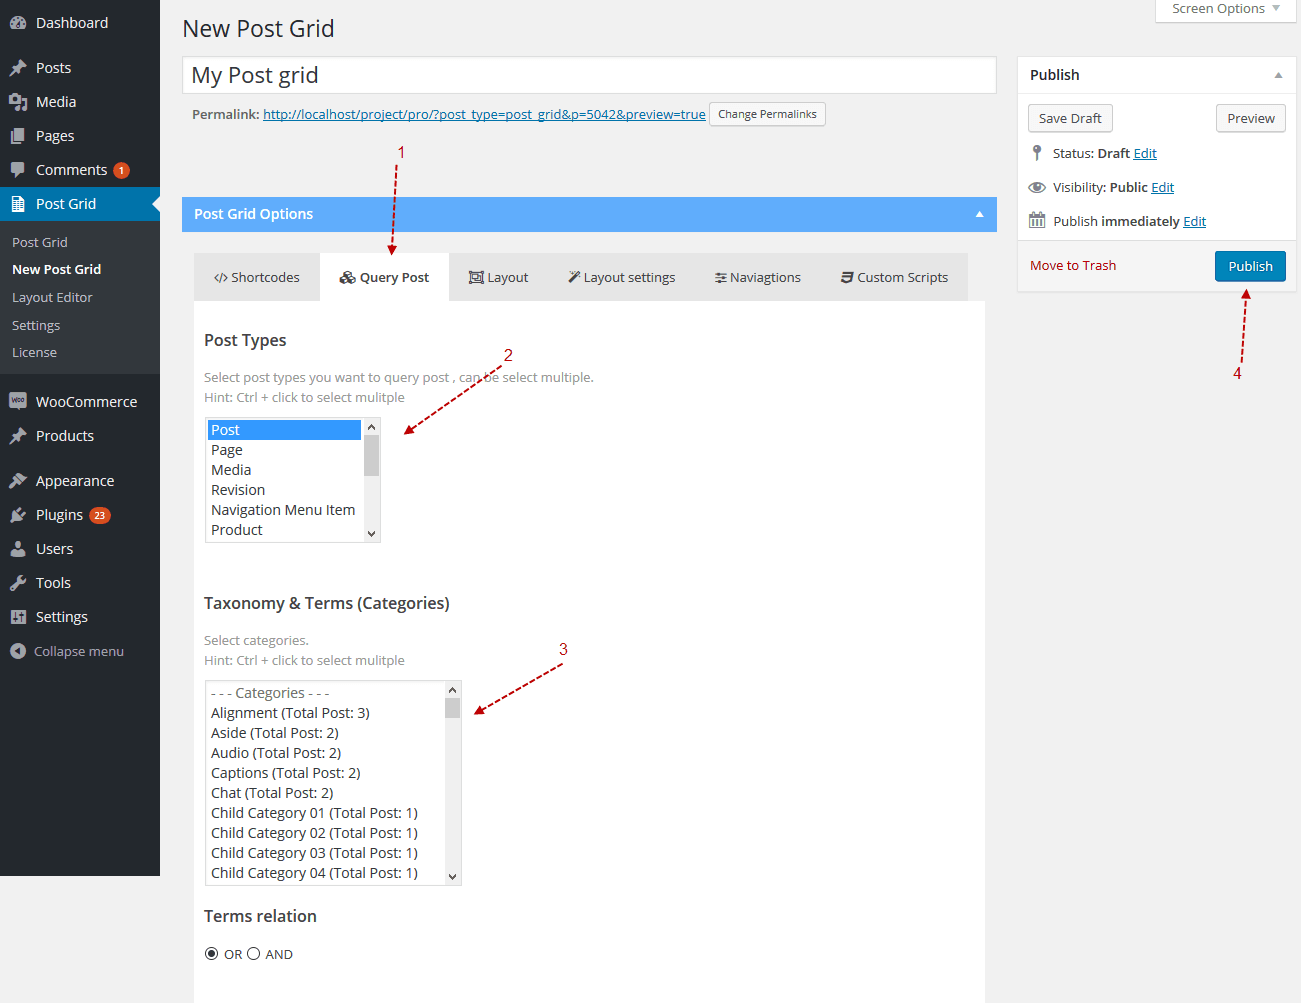Image resolution: width=1301 pixels, height=1003 pixels.
Task: Click the comments count badge showing 1
Action: (x=121, y=170)
